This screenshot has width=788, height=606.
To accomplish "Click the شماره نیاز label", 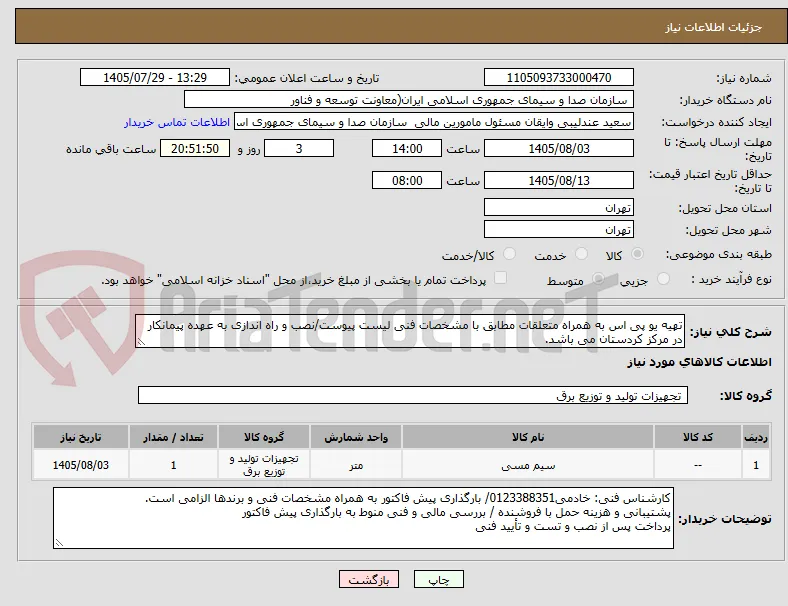I will click(x=744, y=78).
